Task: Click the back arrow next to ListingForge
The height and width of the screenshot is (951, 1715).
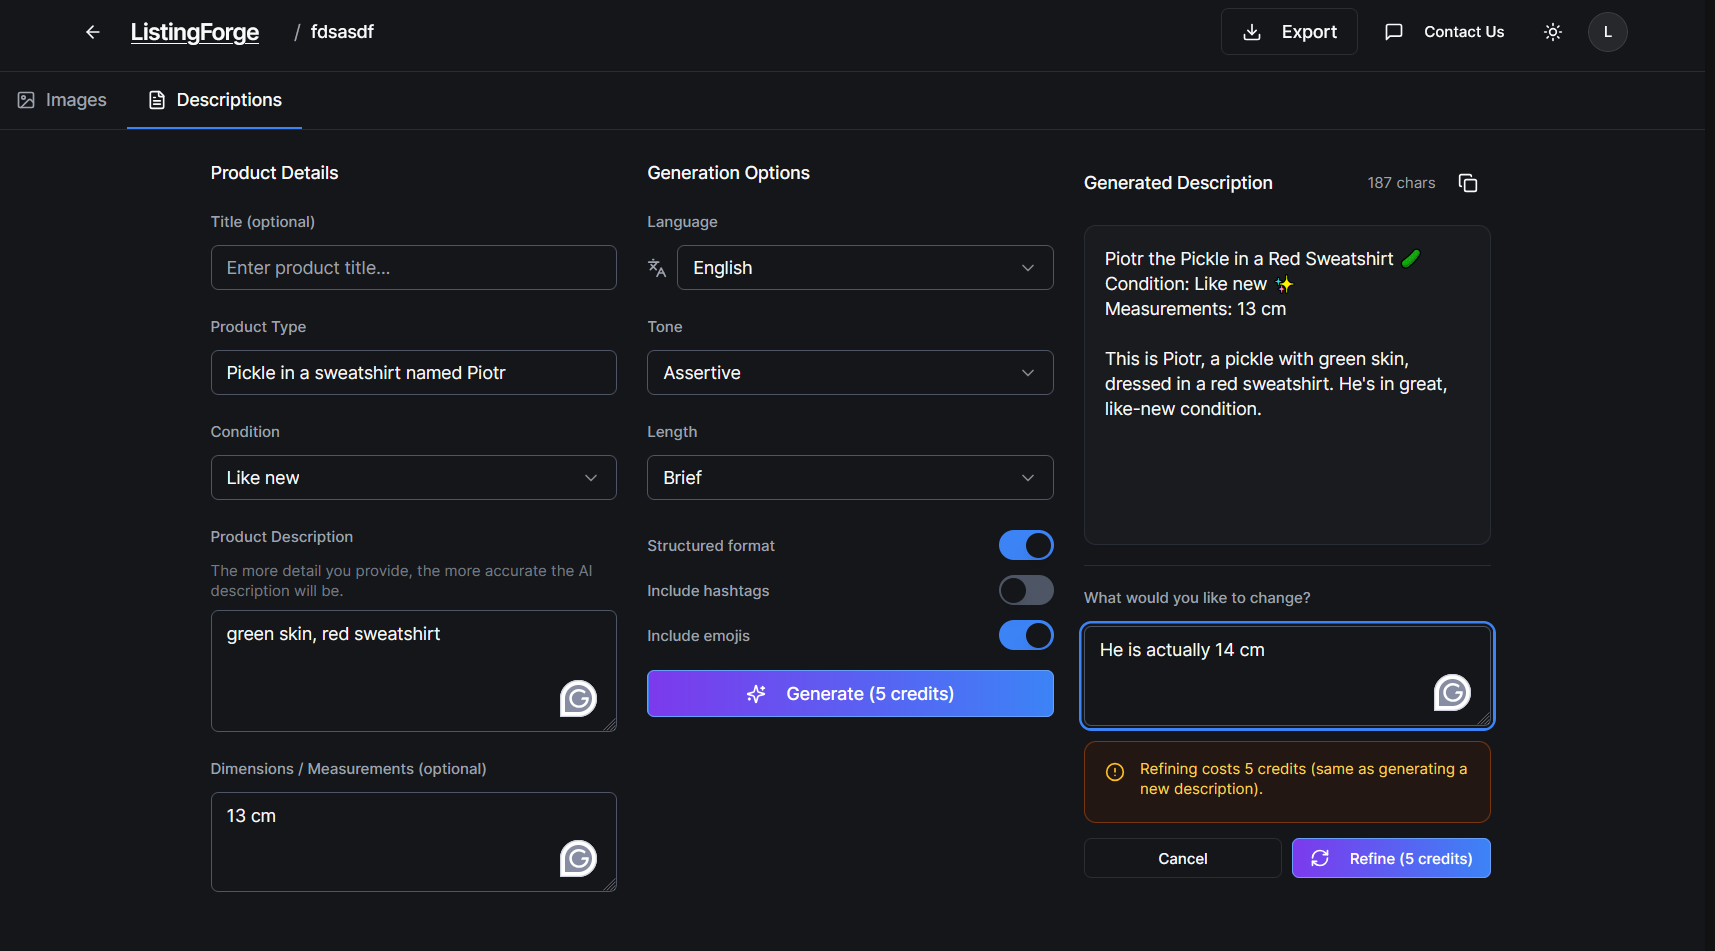Action: click(92, 31)
